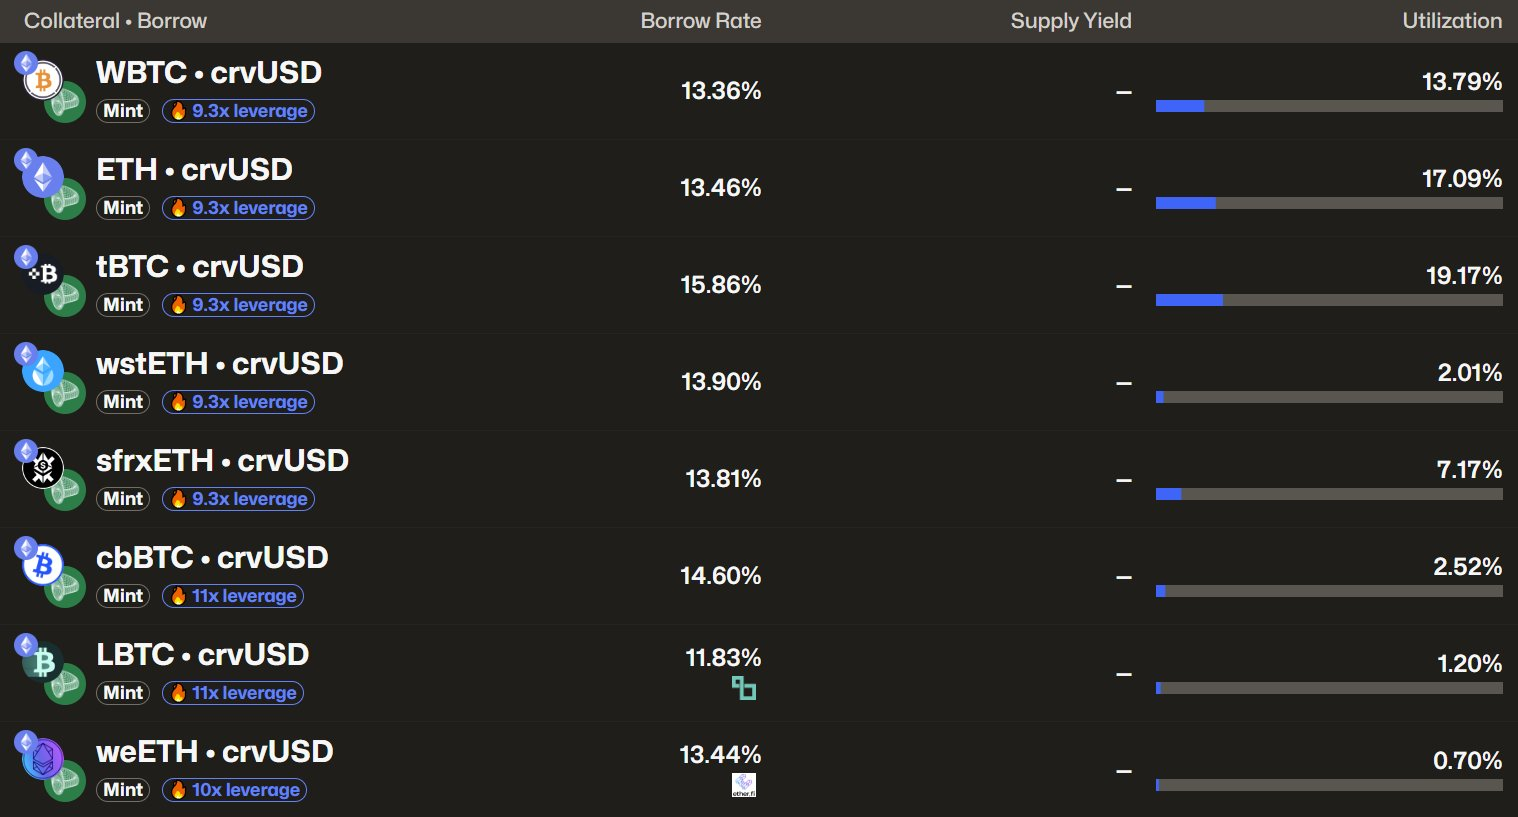The image size is (1518, 817).
Task: Sort by Borrow Rate column header
Action: [700, 21]
